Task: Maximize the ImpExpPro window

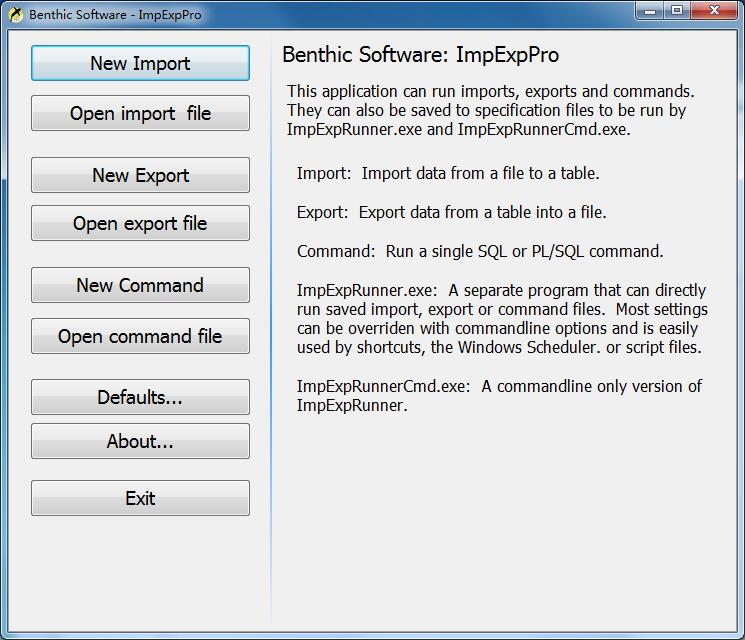Action: pyautogui.click(x=677, y=12)
